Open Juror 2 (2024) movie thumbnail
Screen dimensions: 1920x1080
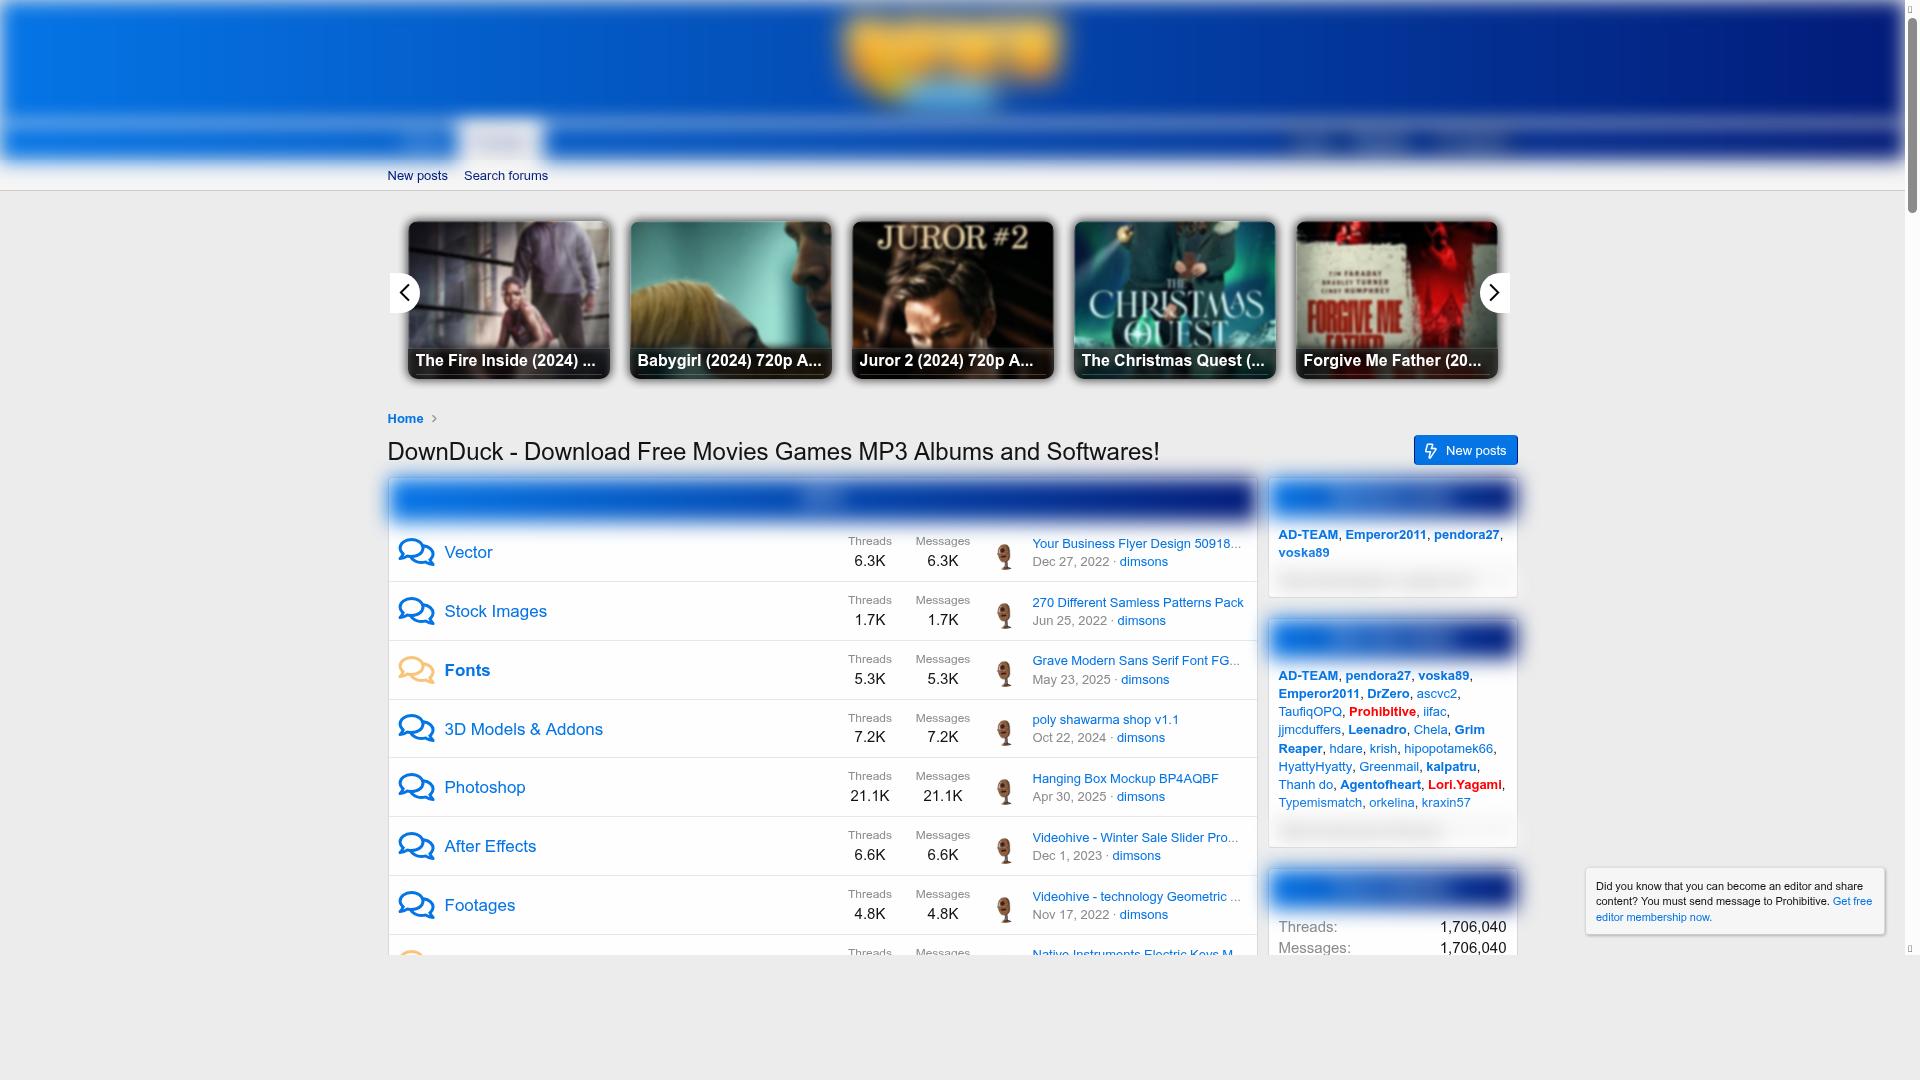(952, 300)
